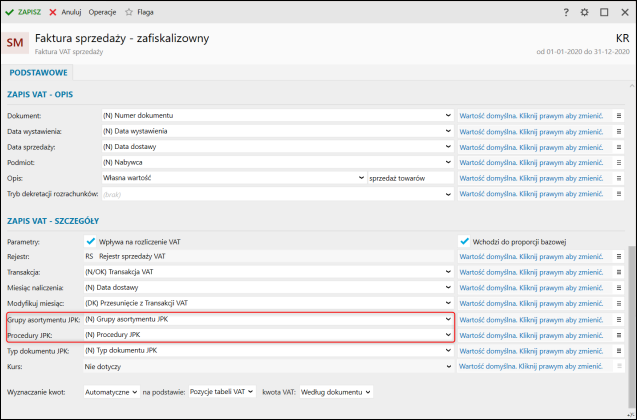
Task: Click the Flaga star icon
Action: (129, 11)
